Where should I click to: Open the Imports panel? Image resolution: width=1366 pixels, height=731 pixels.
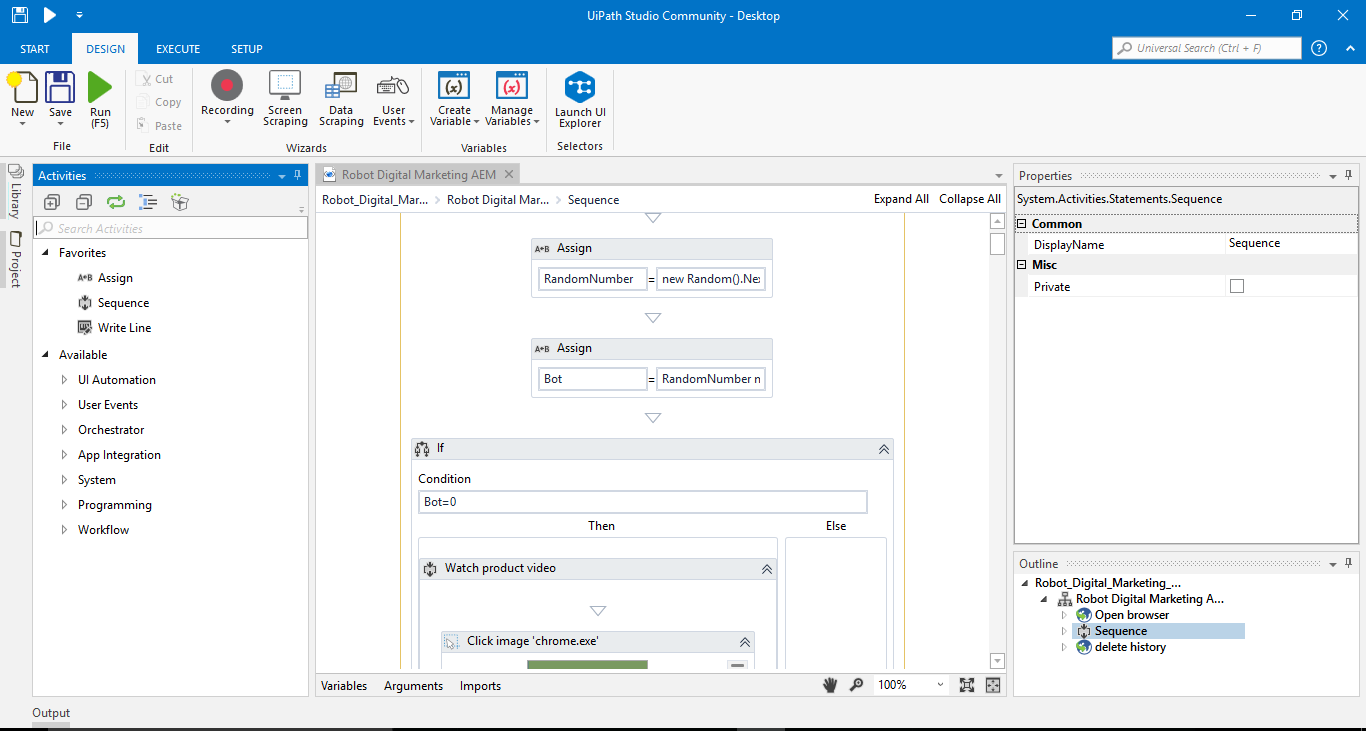point(480,686)
